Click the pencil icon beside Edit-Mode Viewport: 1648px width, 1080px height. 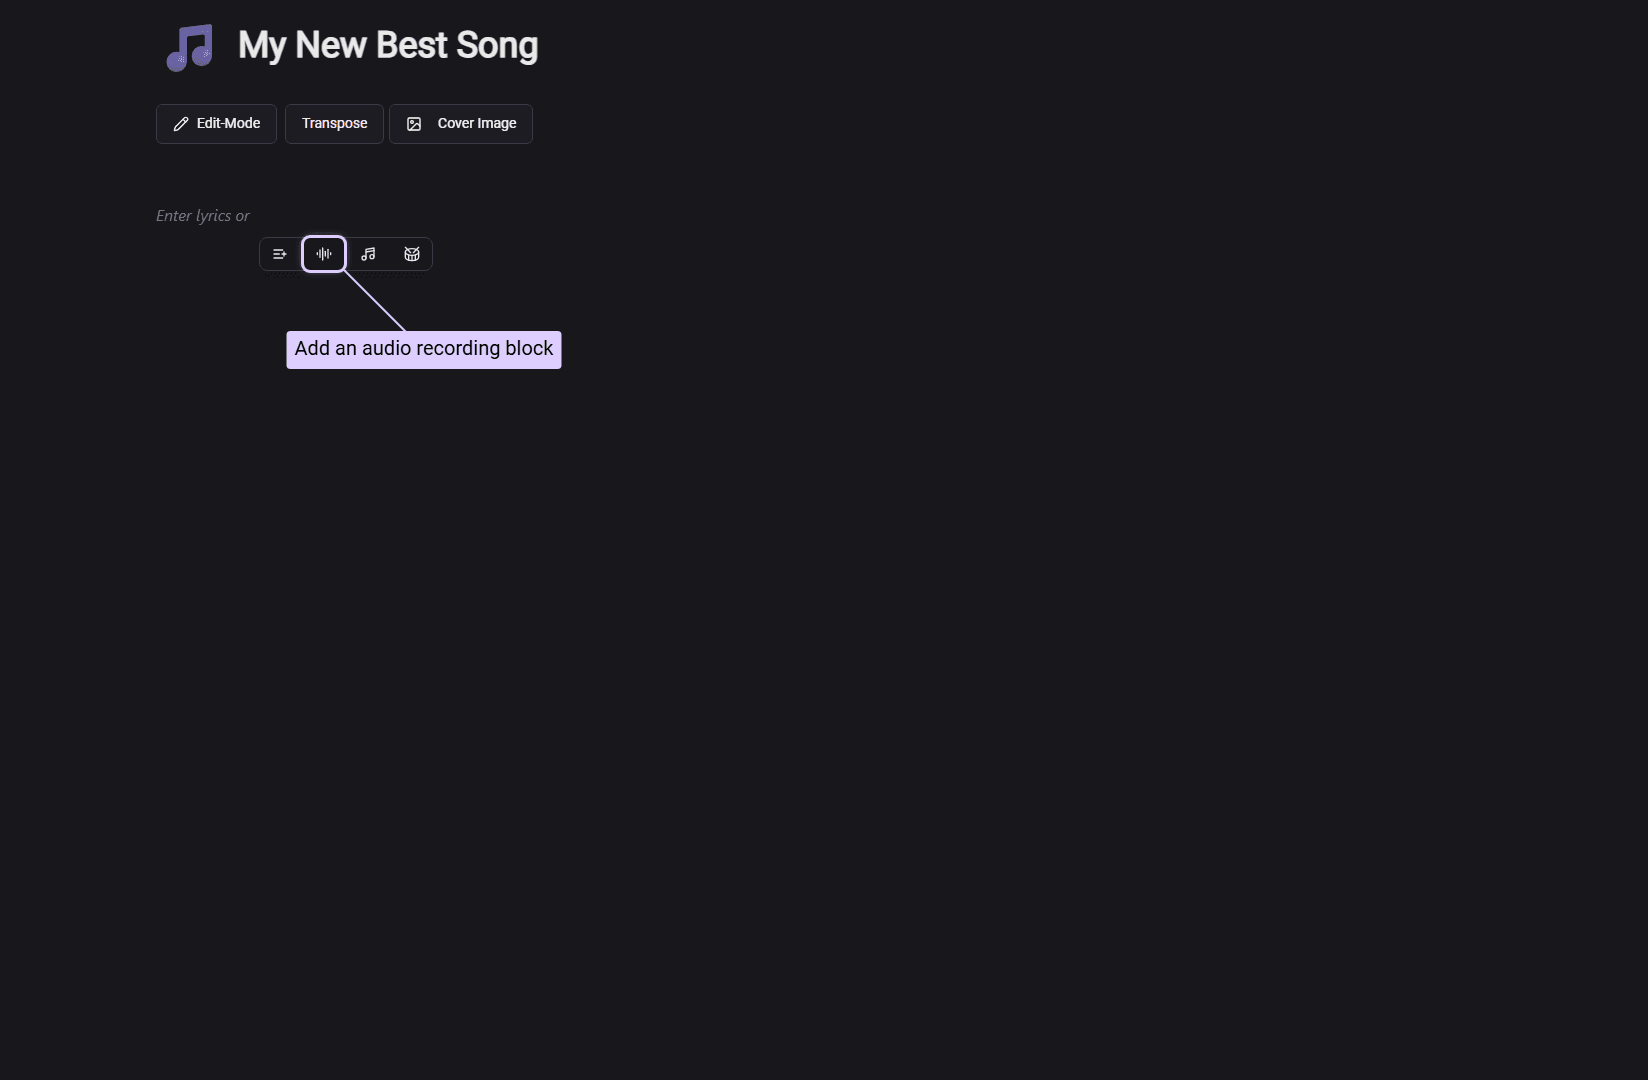(181, 124)
